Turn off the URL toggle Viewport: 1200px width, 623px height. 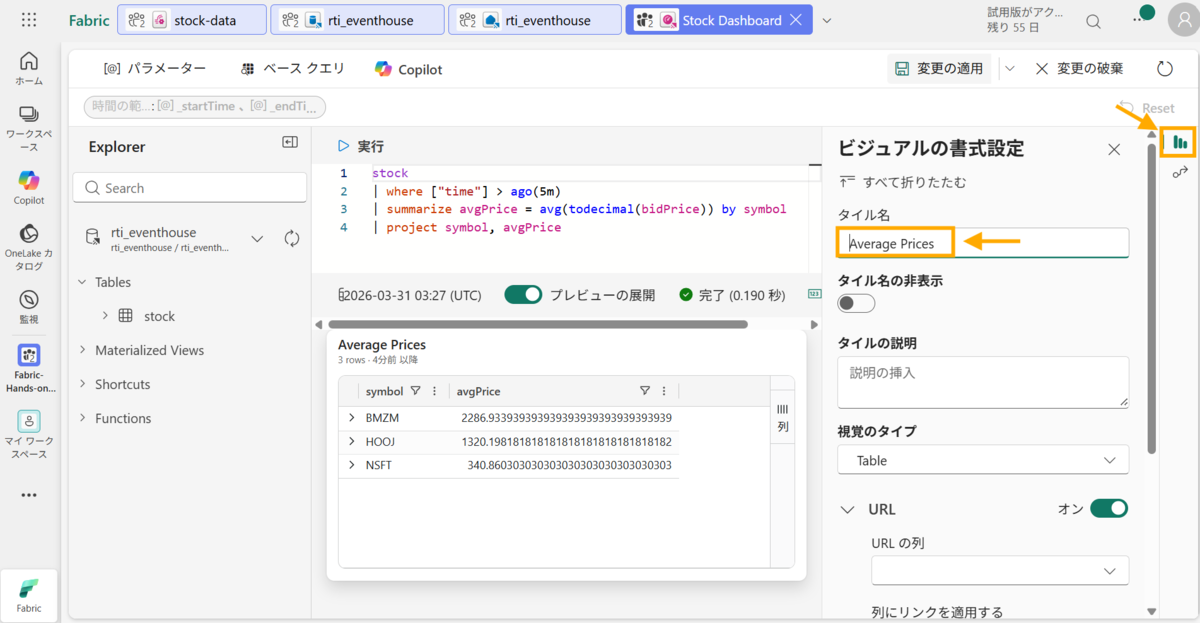[1108, 508]
